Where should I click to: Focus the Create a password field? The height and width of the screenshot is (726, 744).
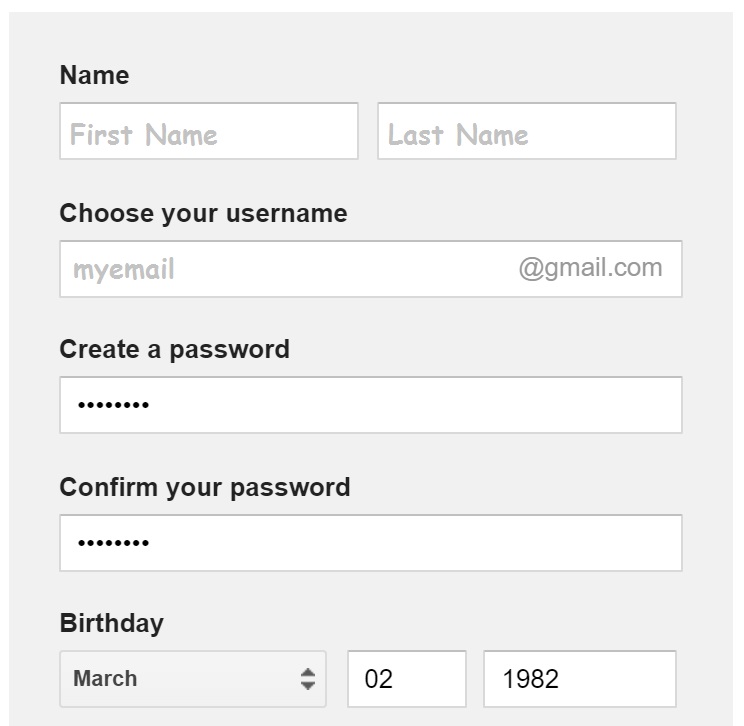(370, 405)
